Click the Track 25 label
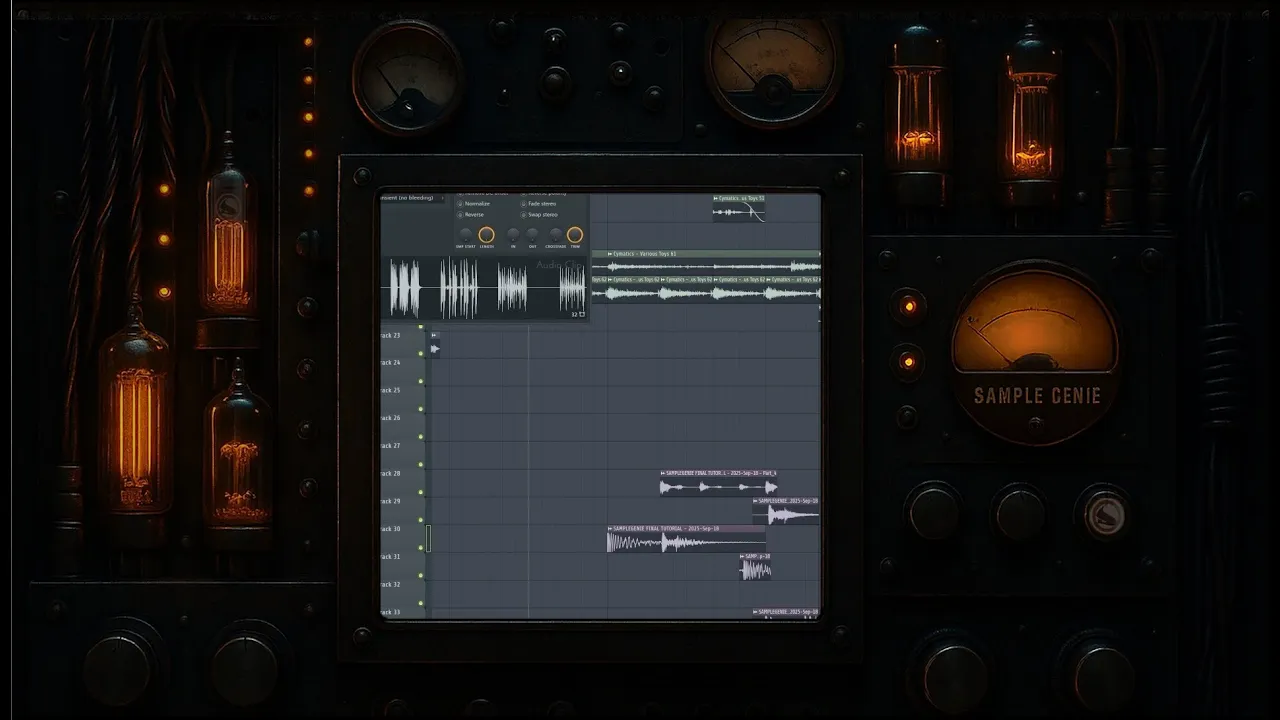This screenshot has width=1280, height=720. (x=390, y=390)
